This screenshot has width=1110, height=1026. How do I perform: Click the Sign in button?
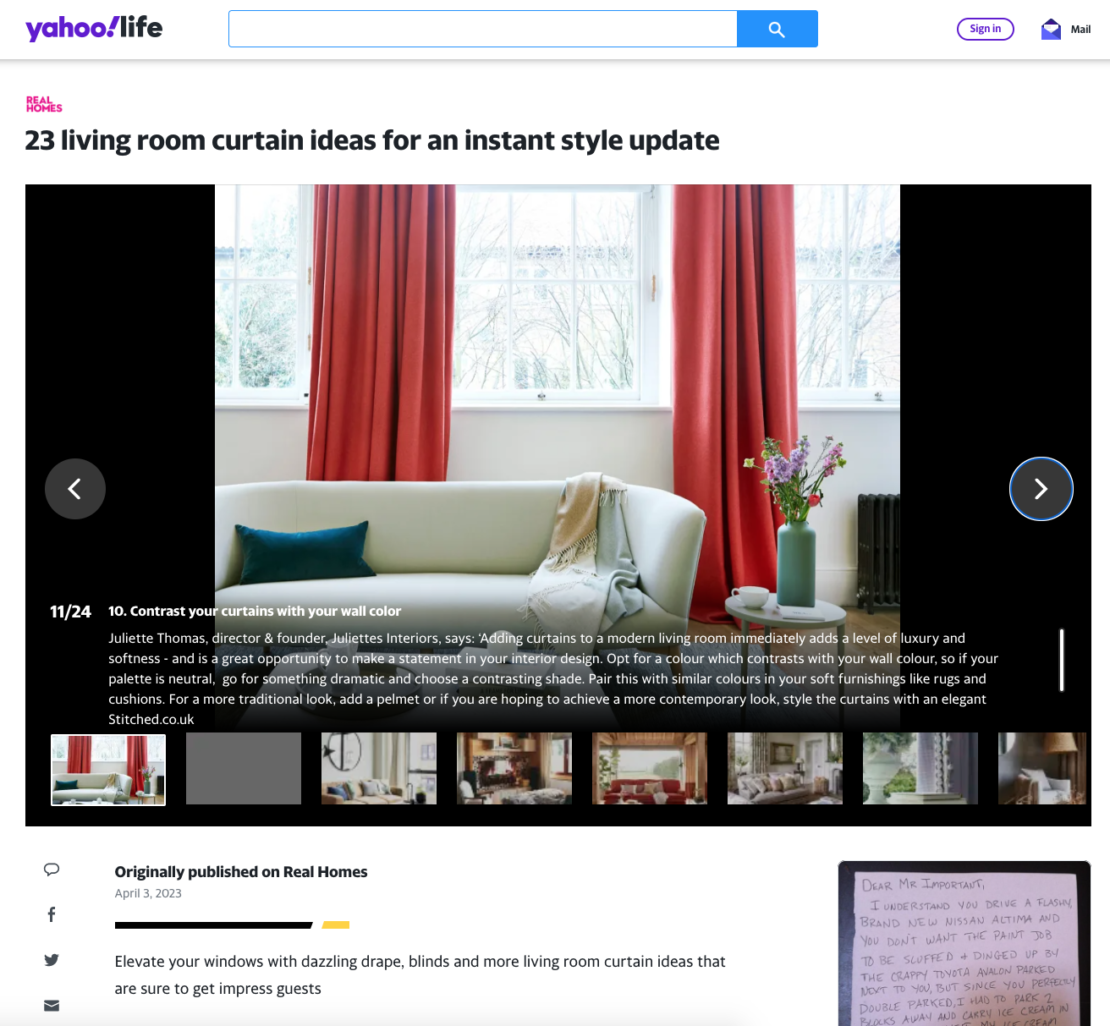coord(985,28)
